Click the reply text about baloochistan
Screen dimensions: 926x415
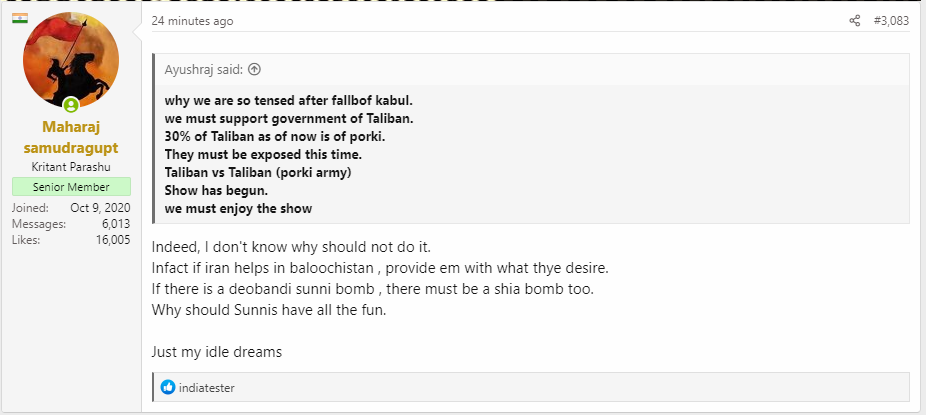click(x=380, y=267)
